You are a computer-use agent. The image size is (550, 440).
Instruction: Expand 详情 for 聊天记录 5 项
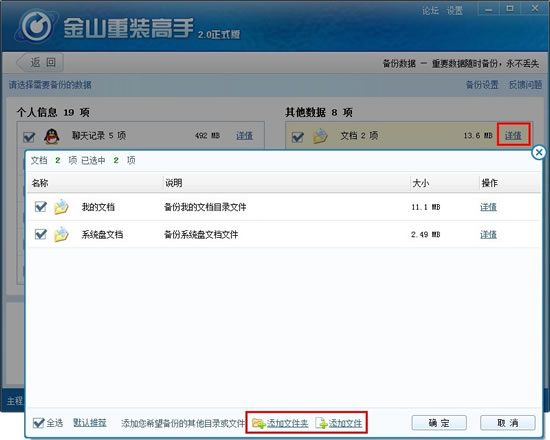tap(244, 135)
